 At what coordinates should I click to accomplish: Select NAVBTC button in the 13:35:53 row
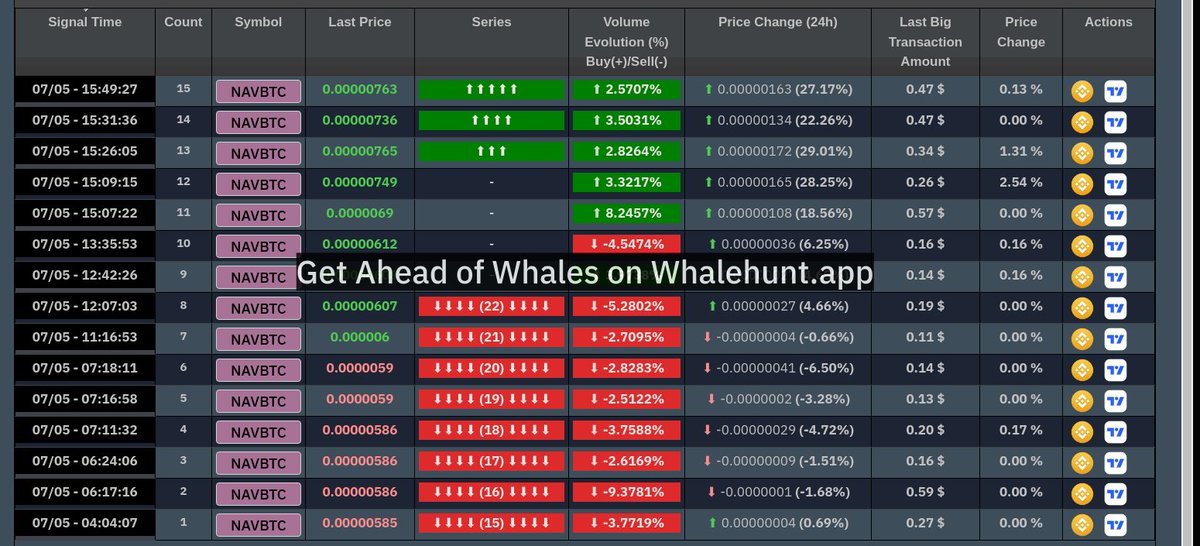pyautogui.click(x=258, y=247)
